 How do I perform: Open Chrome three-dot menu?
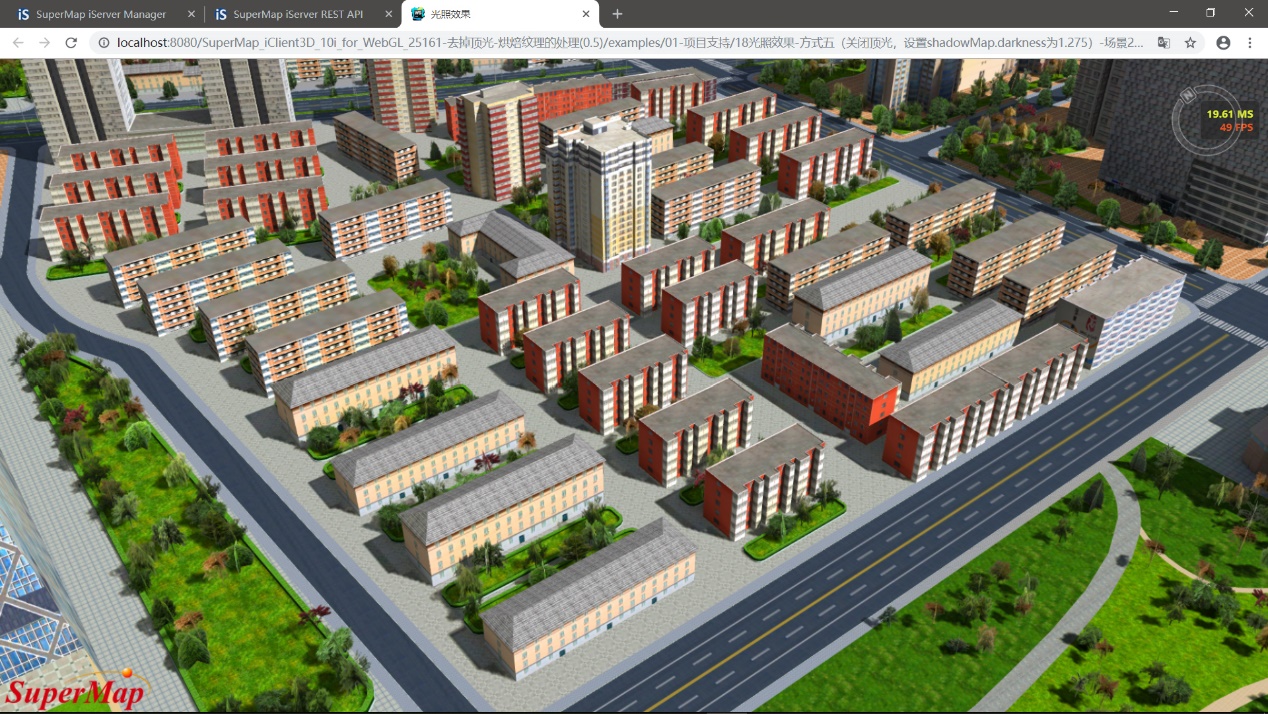(x=1250, y=43)
